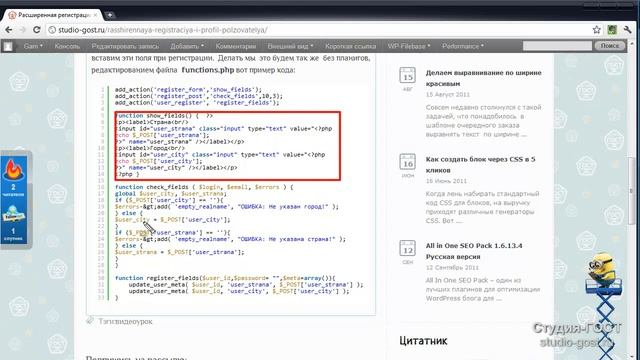Expand the WP-Filebase dropdown menu
The image size is (640, 360).
409,46
